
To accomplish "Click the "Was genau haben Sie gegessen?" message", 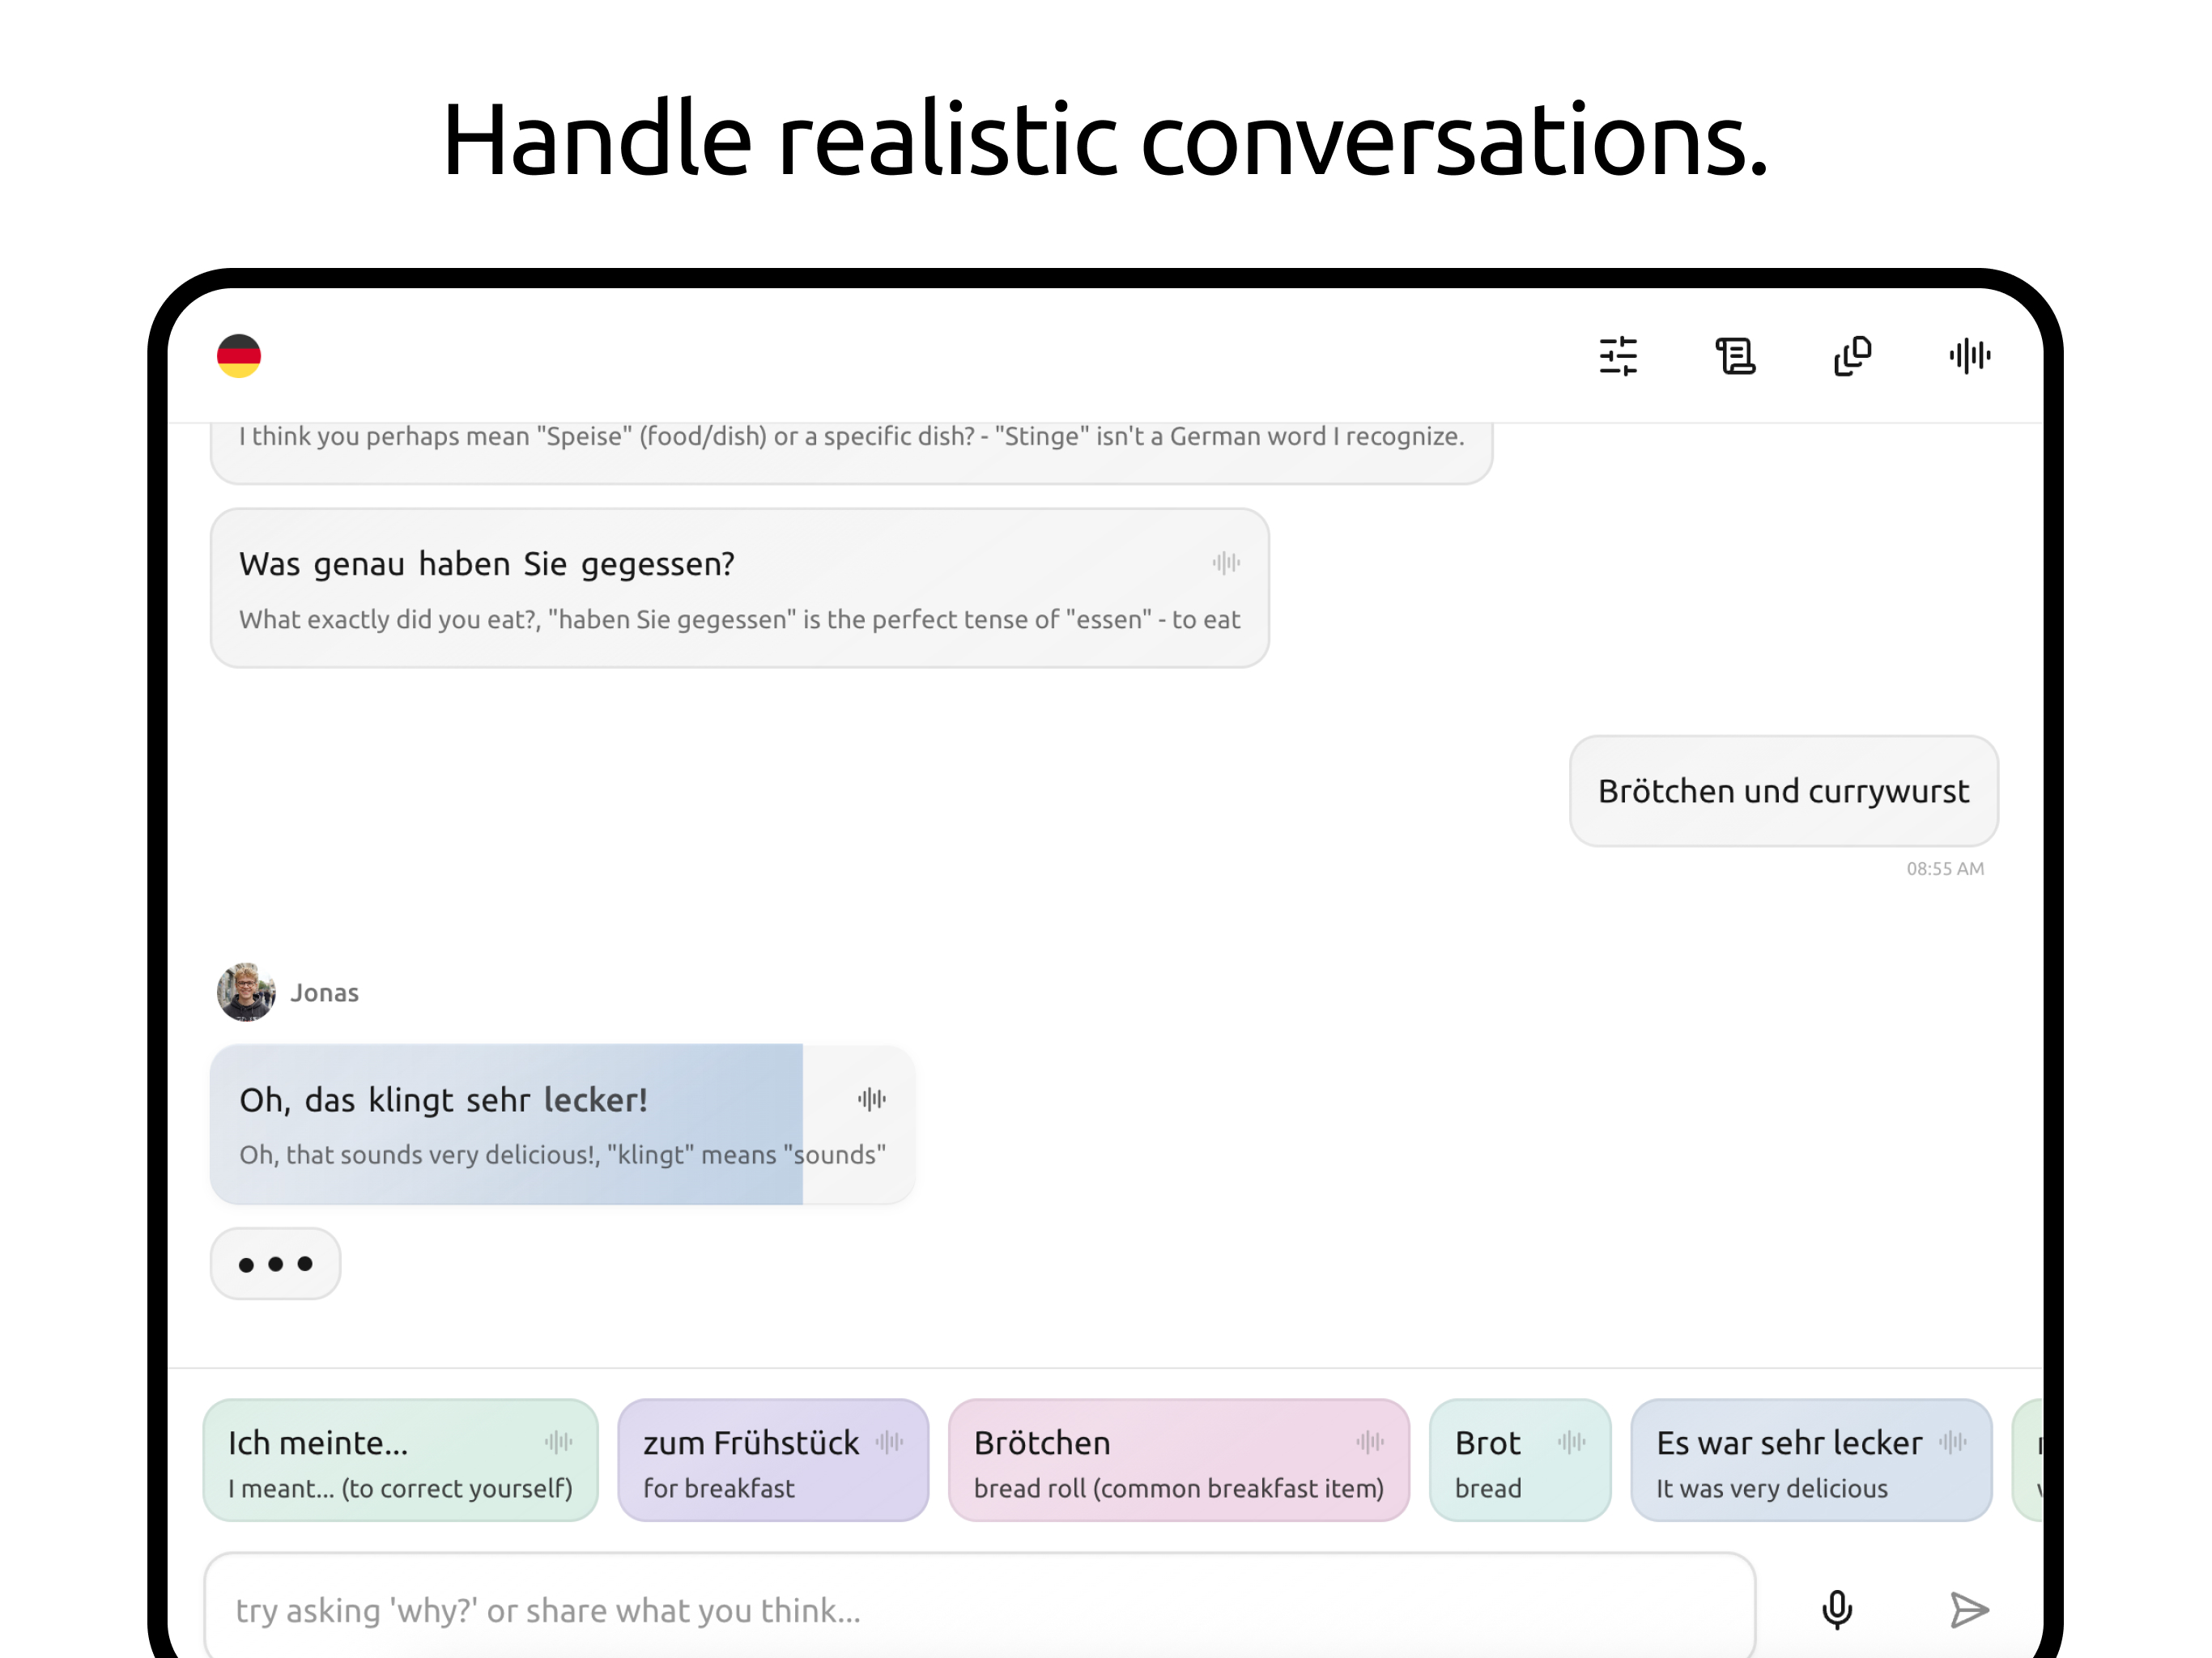I will (740, 588).
